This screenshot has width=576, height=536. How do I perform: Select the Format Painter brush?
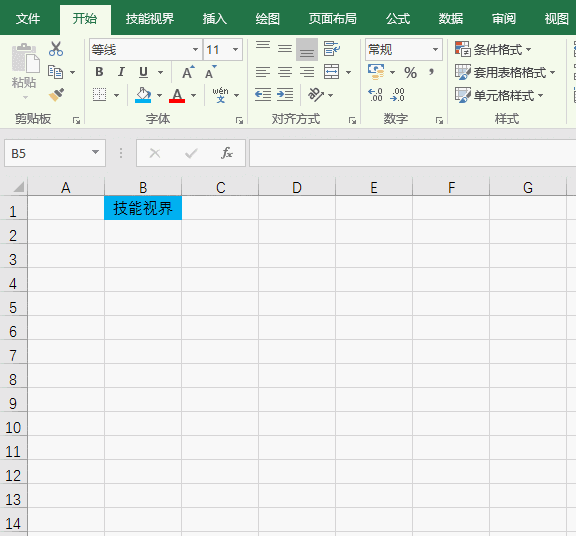point(56,95)
